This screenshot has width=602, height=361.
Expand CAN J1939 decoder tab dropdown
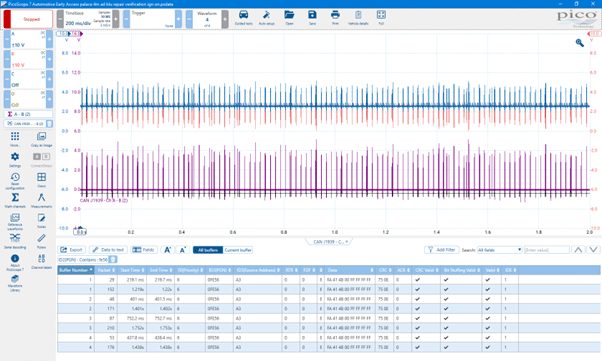point(346,242)
